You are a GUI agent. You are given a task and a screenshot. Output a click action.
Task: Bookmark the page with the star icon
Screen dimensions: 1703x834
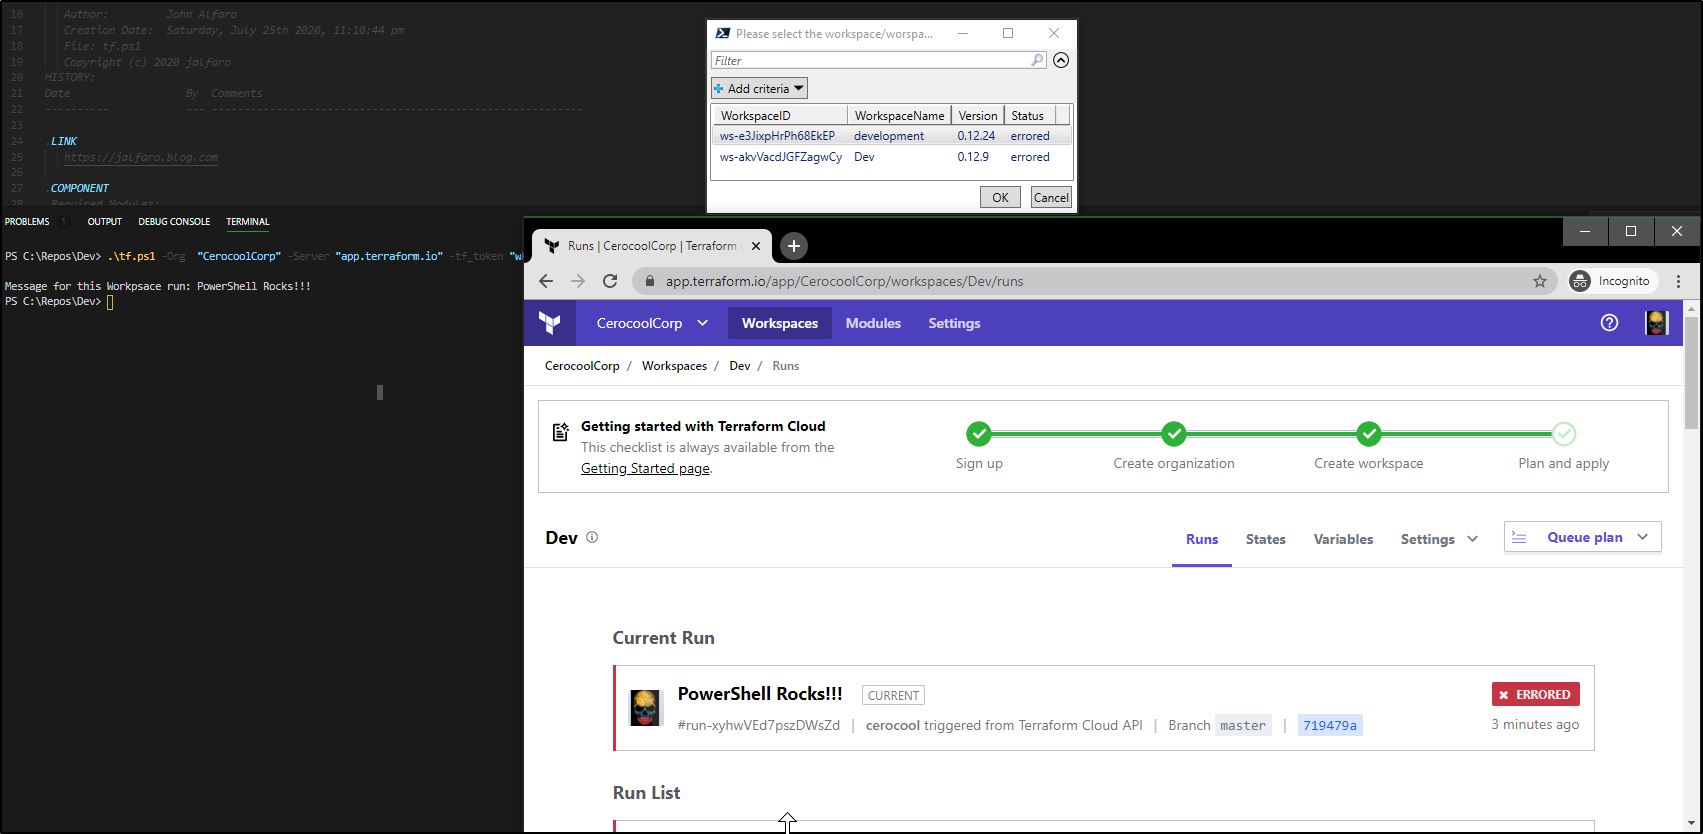[1540, 281]
